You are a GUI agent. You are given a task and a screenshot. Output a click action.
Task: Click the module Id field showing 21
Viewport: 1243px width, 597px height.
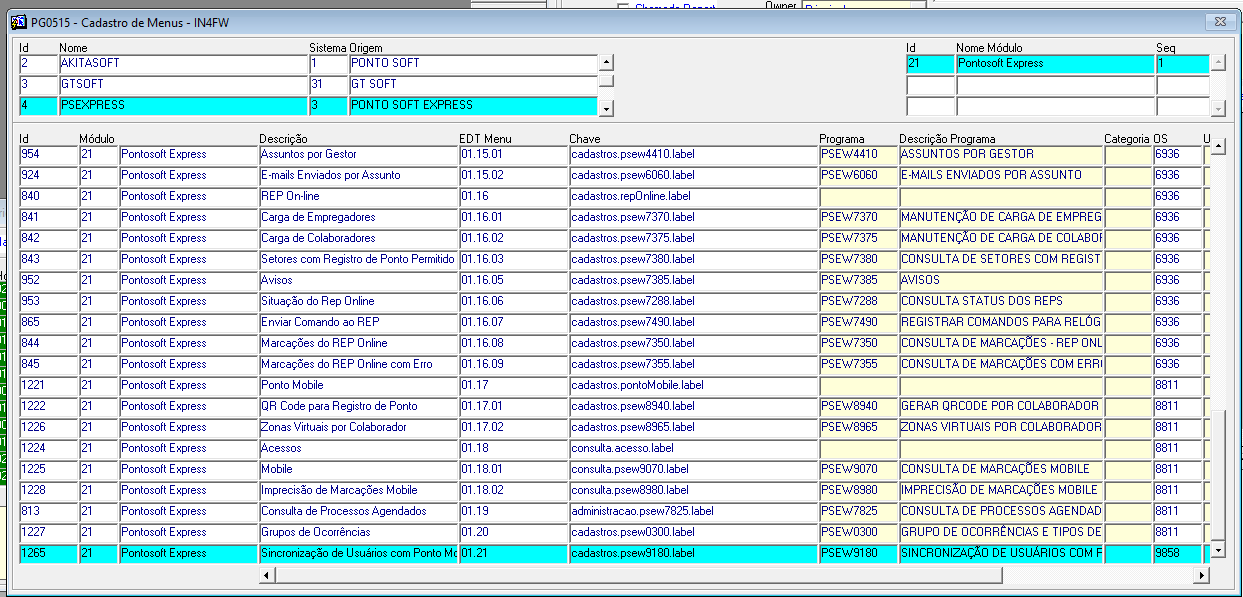[930, 63]
